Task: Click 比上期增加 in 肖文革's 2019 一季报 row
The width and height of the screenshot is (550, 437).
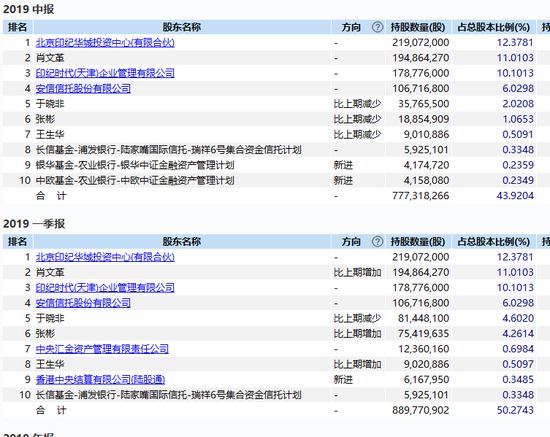Action: pos(357,273)
